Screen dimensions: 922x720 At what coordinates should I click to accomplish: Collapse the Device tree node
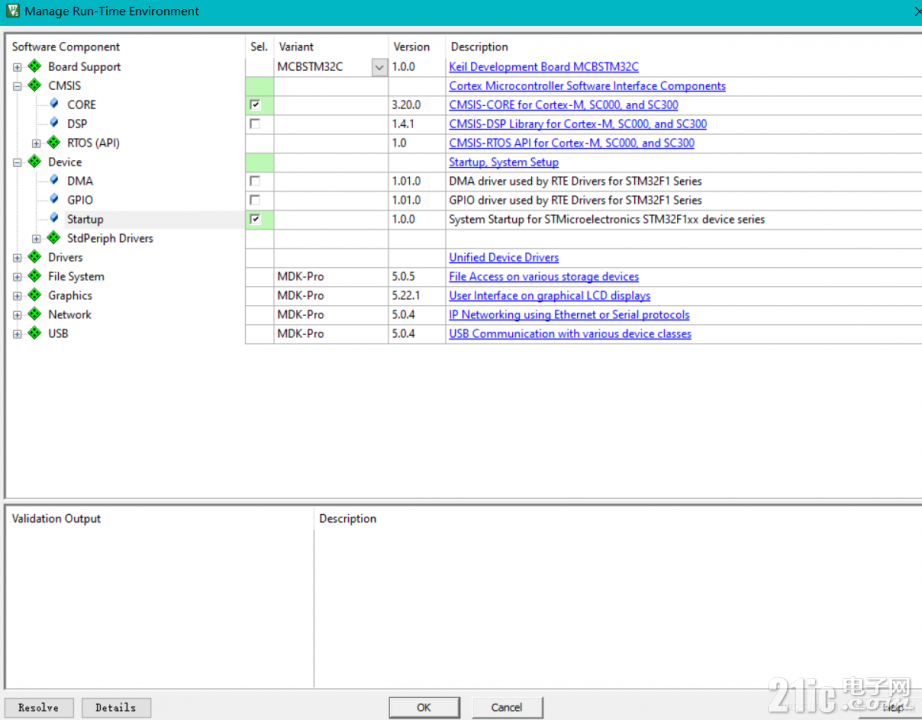tap(17, 162)
